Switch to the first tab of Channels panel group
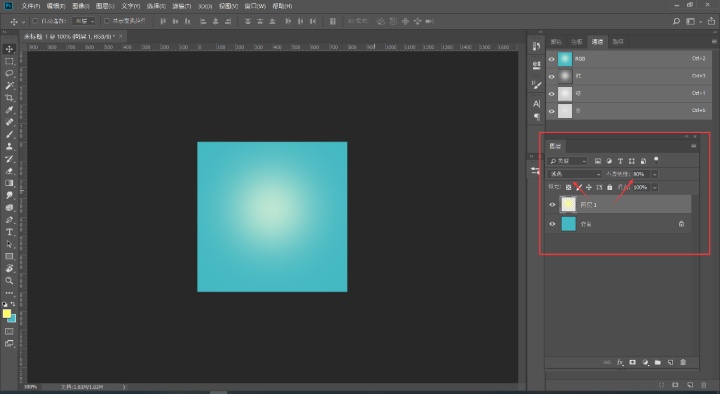The height and width of the screenshot is (394, 720). (556, 42)
